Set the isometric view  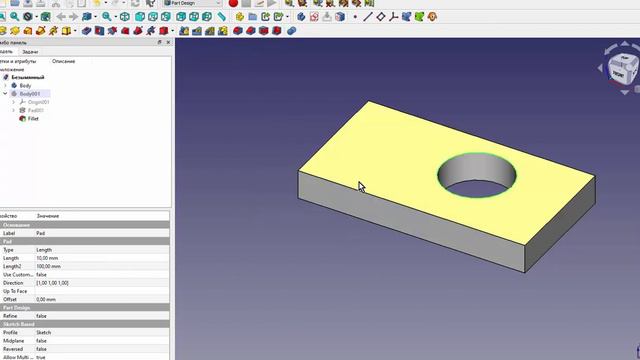[x=124, y=17]
